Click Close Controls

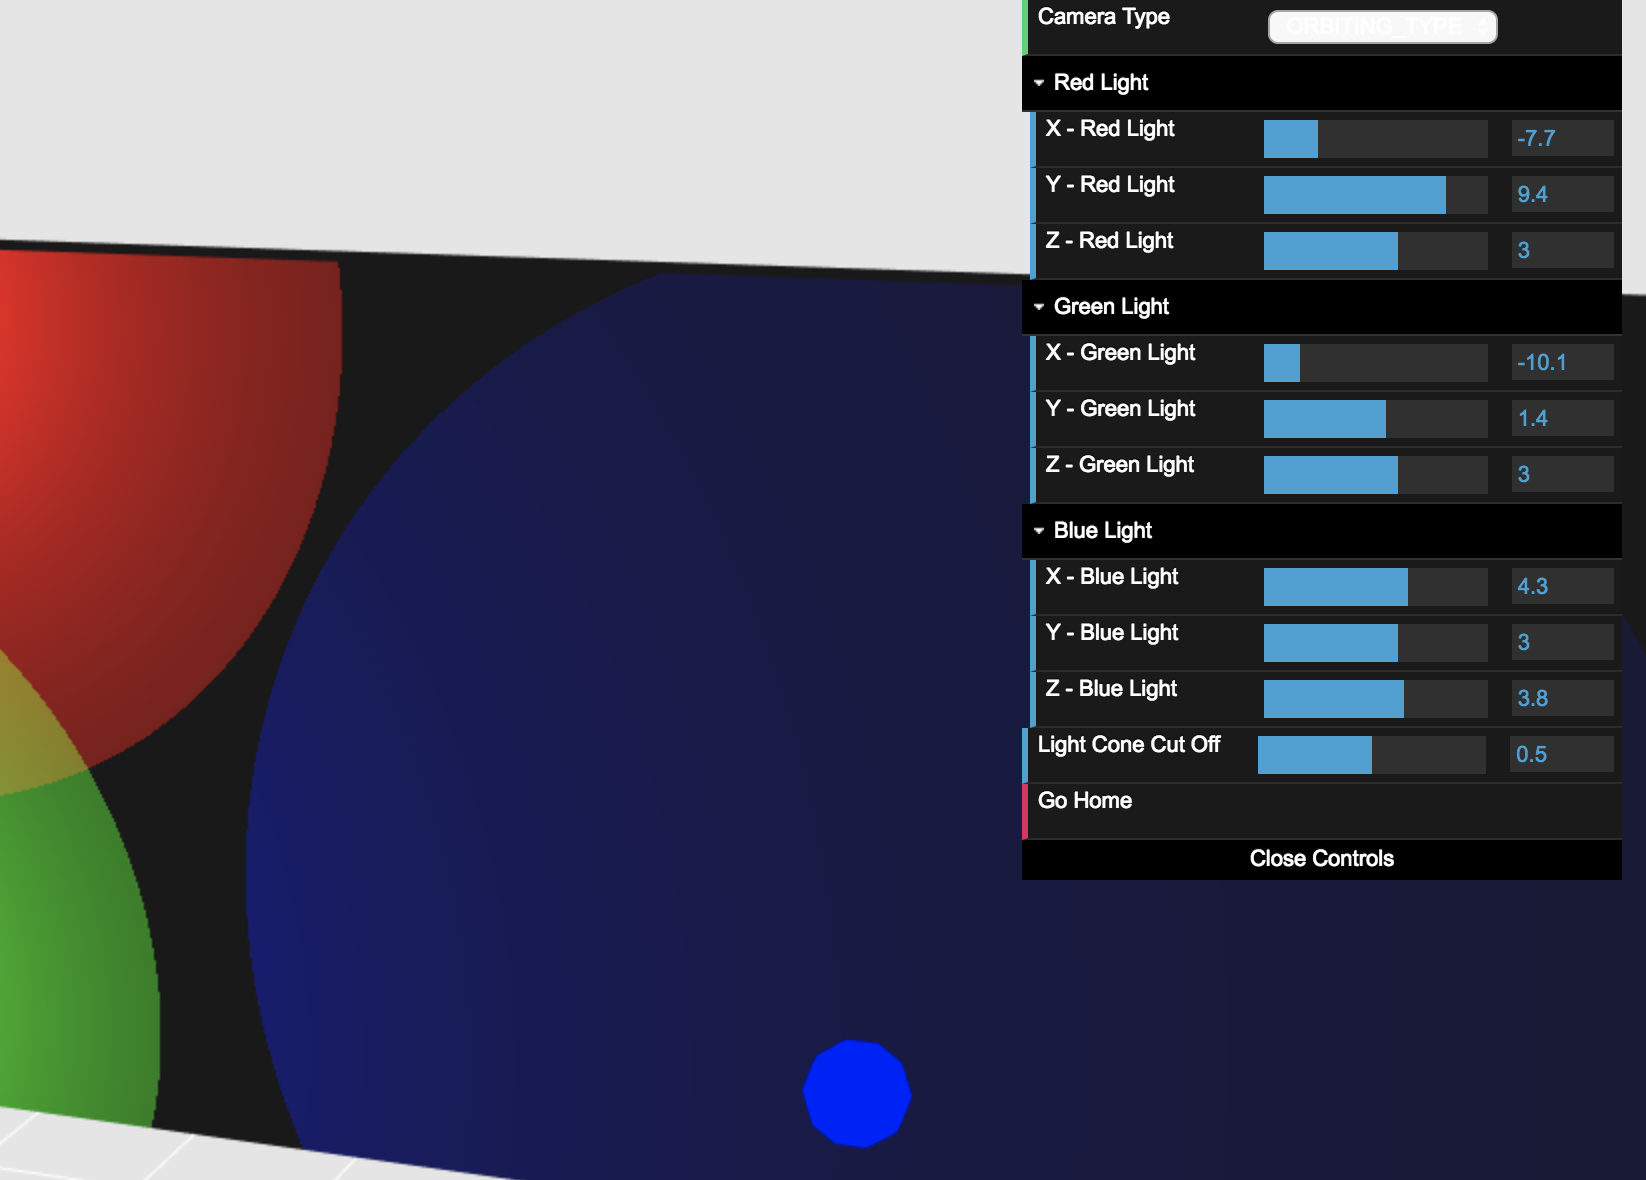click(1322, 859)
